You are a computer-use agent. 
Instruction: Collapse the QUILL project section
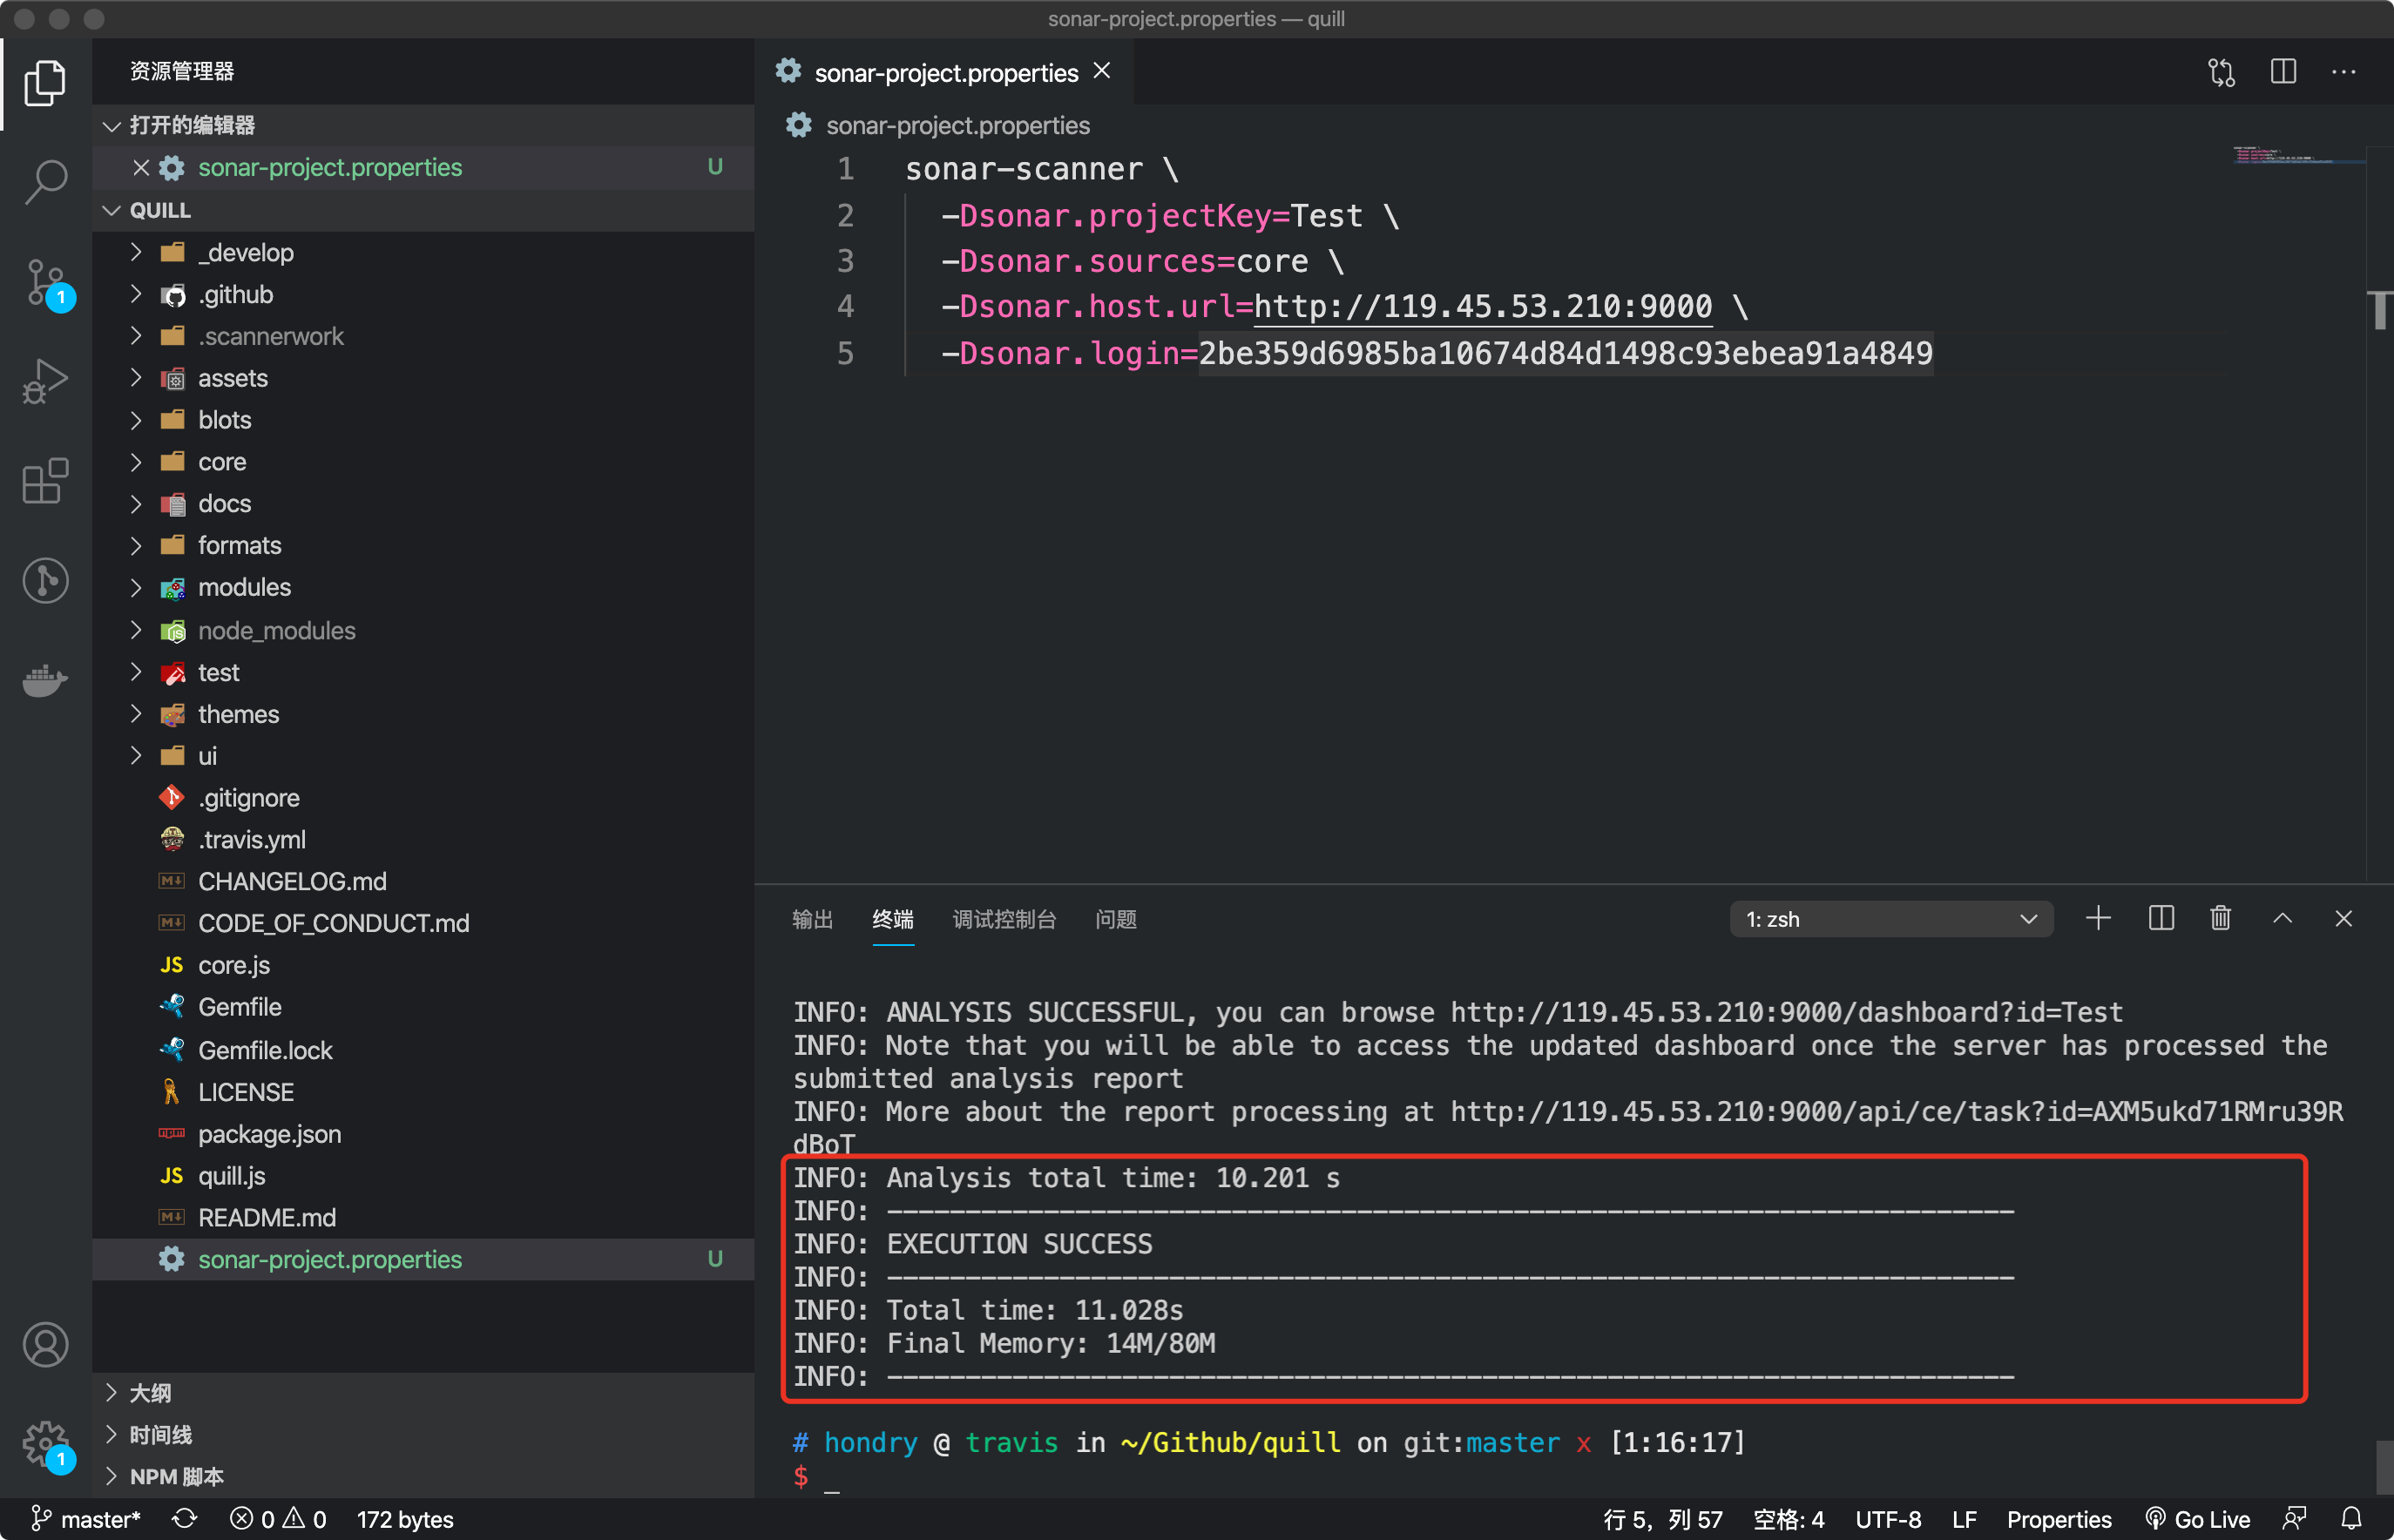click(160, 210)
